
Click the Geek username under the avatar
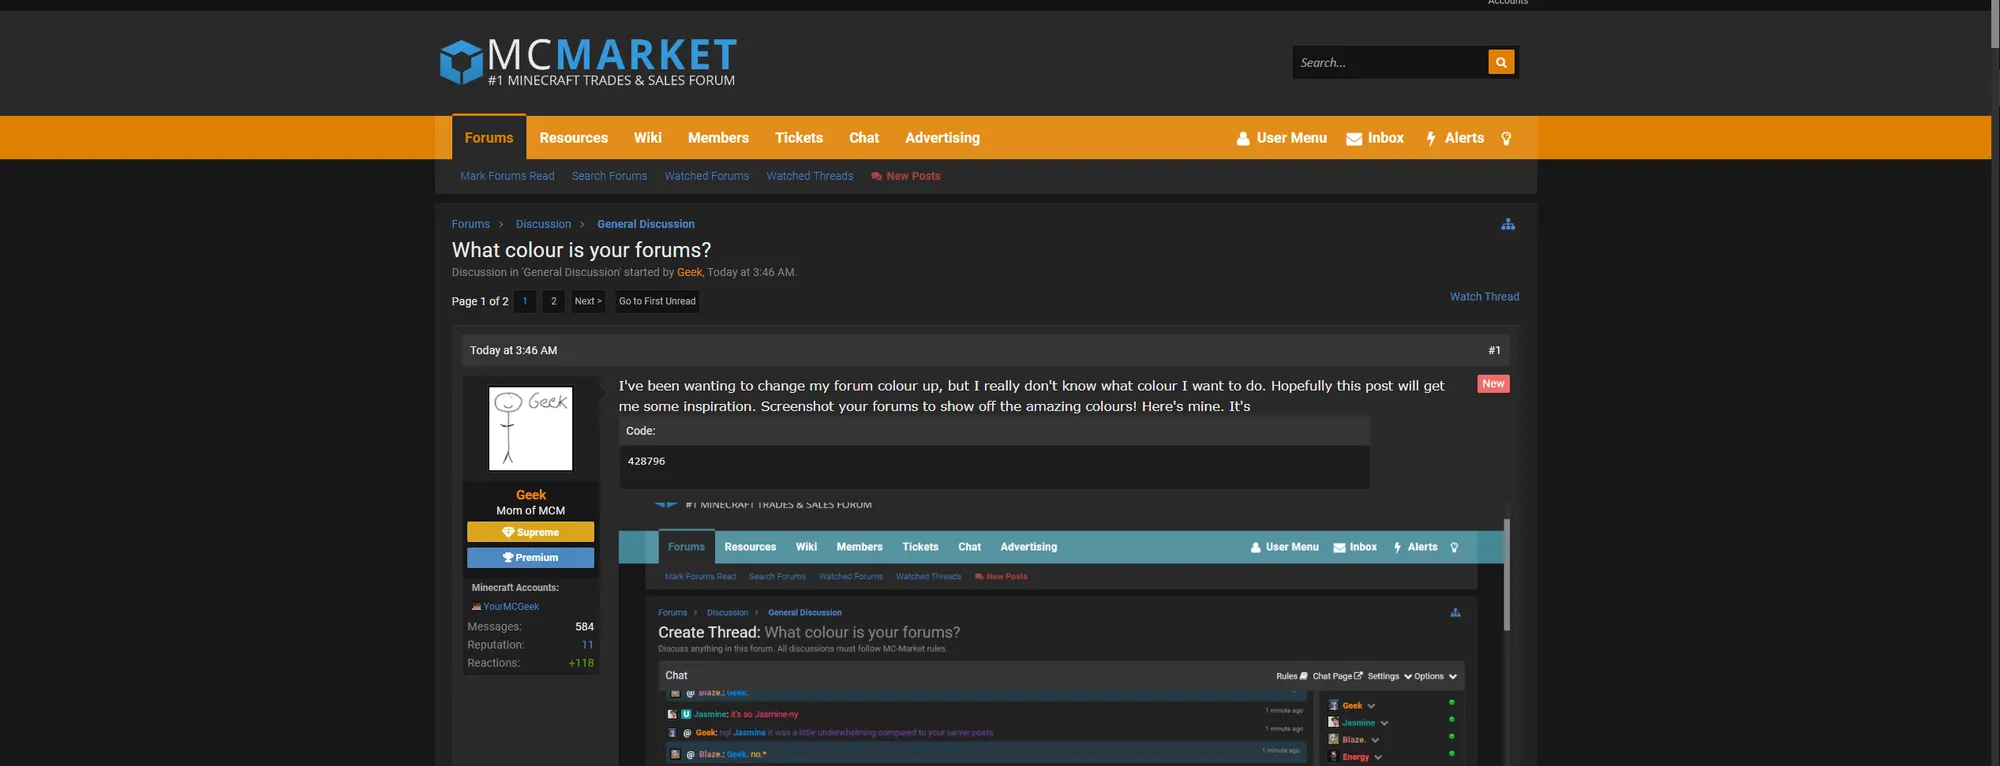pos(531,495)
